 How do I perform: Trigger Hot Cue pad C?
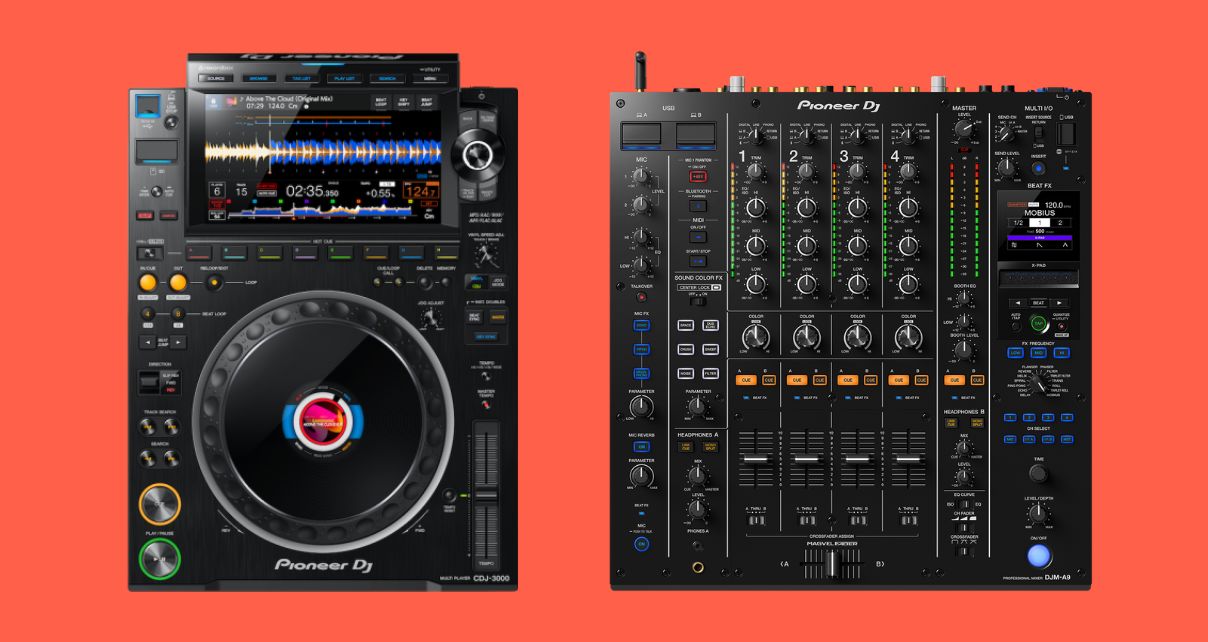270,253
